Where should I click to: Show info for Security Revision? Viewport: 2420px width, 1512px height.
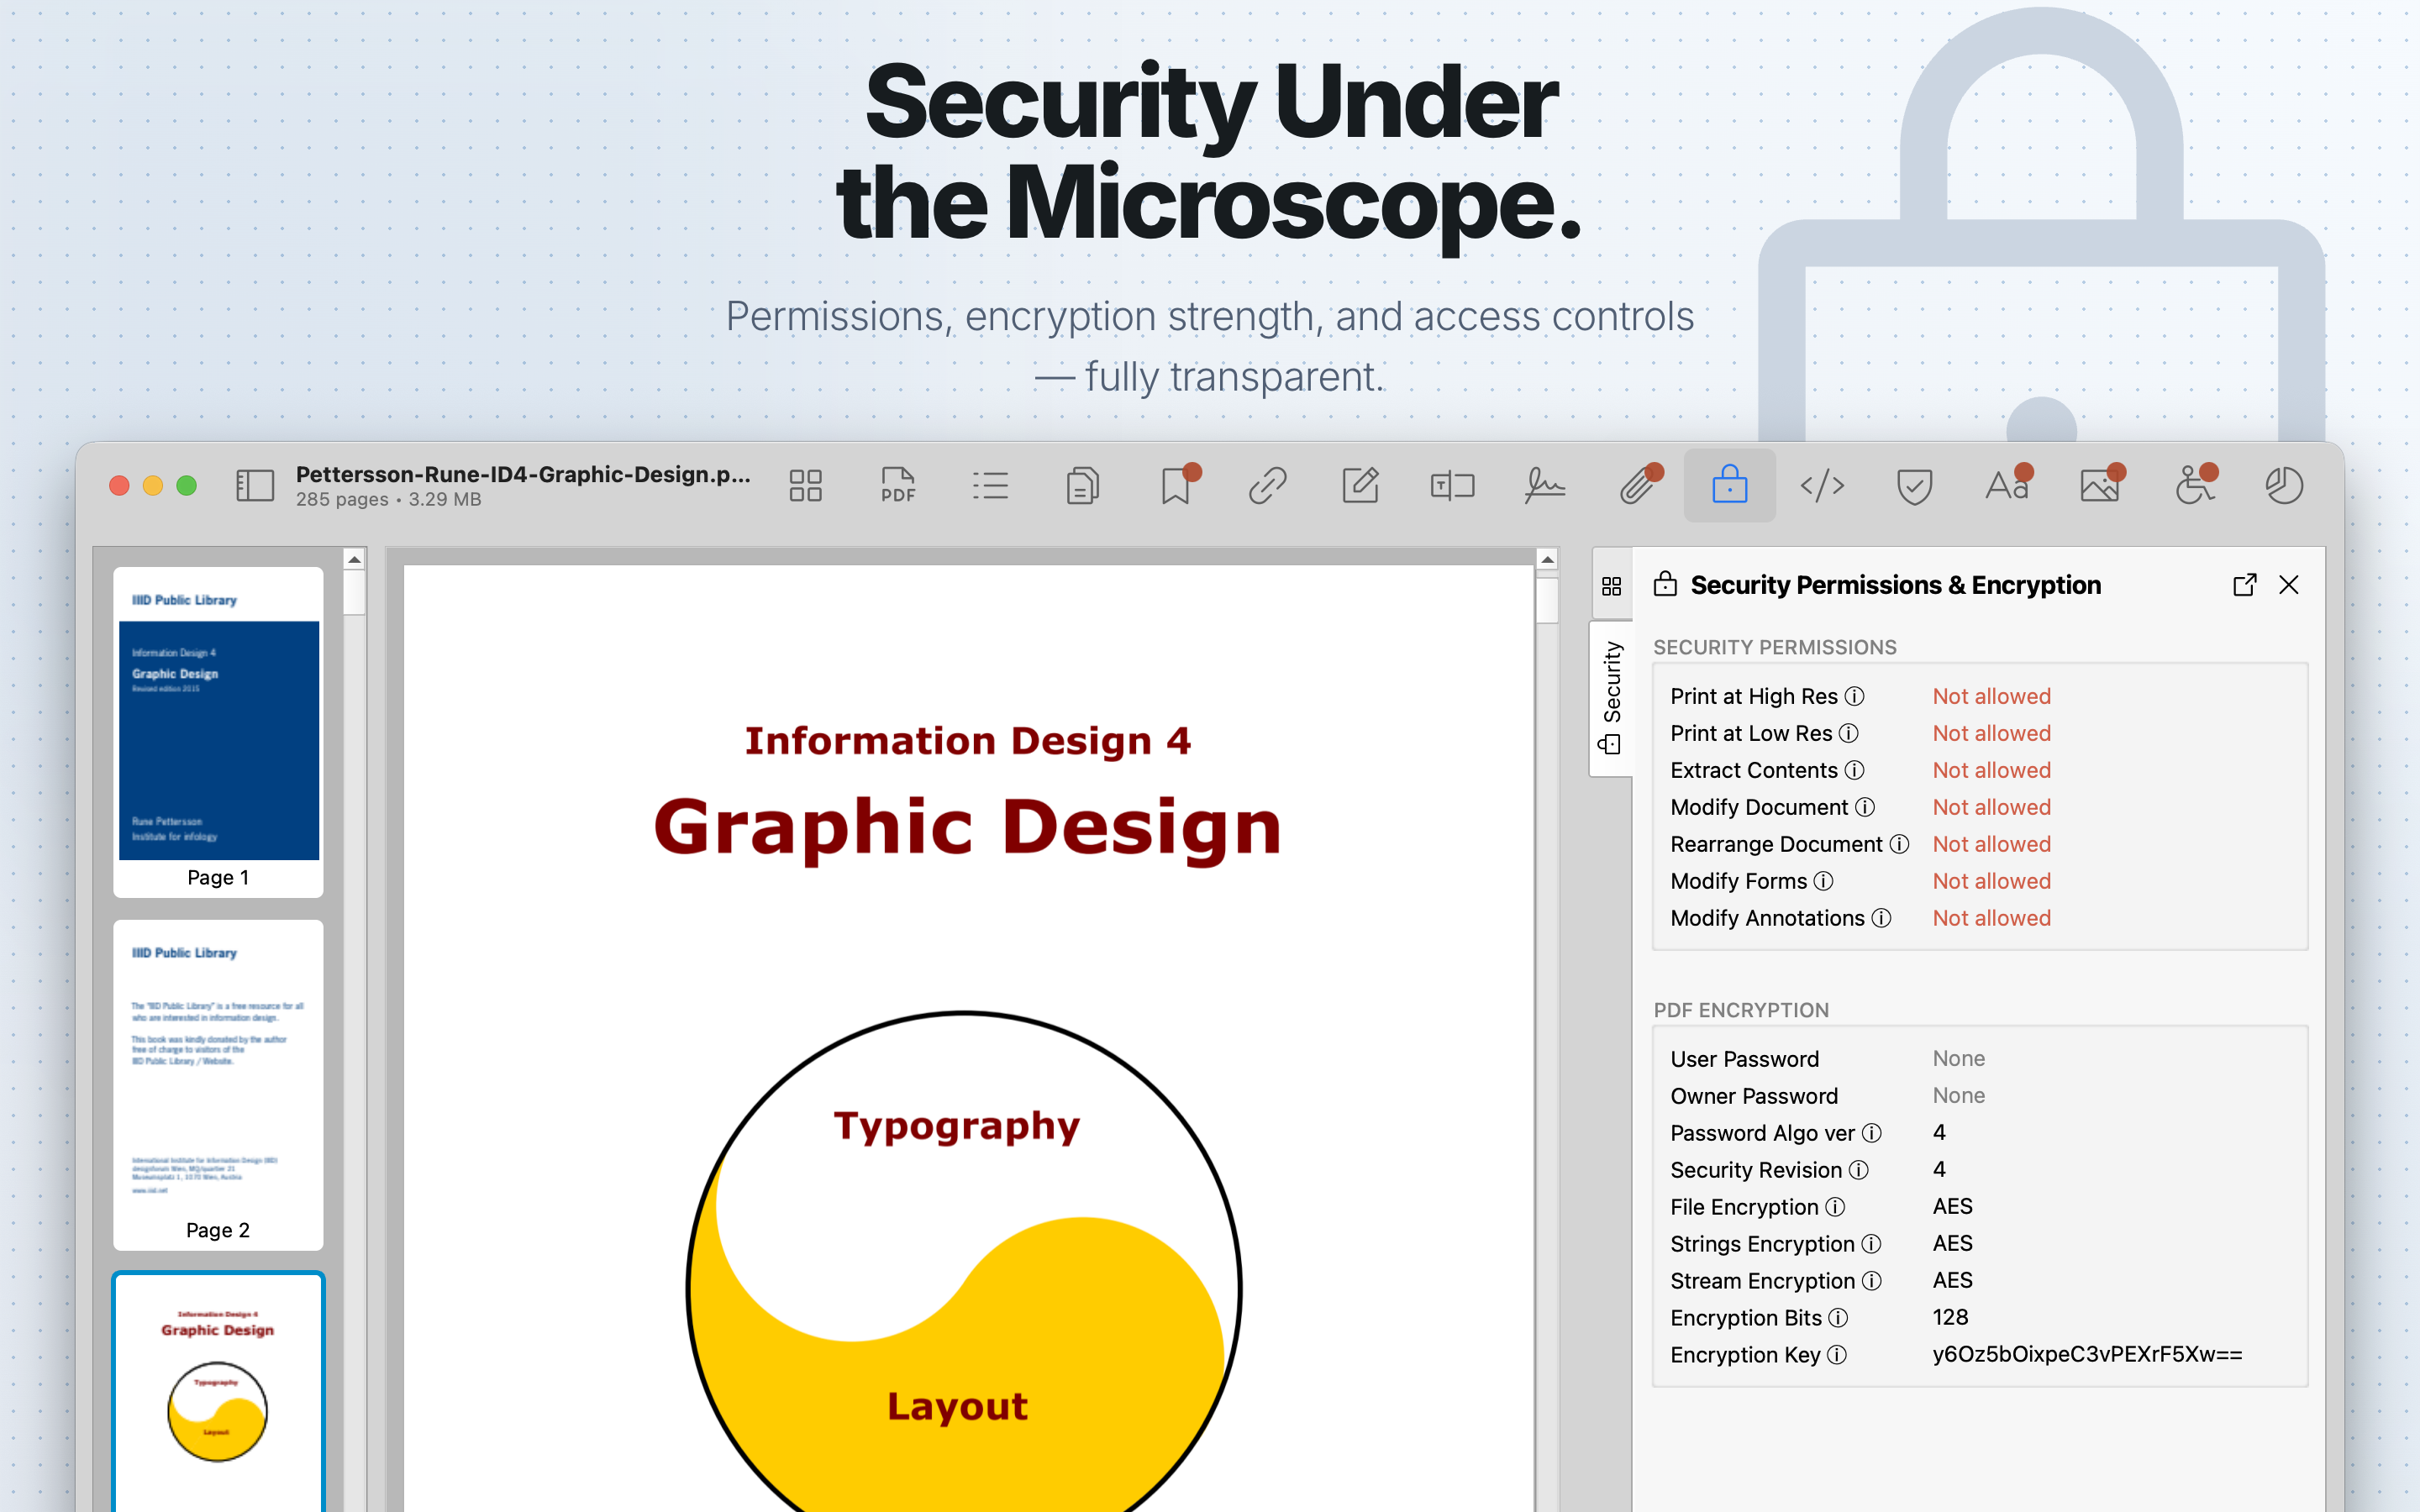tap(1859, 1170)
